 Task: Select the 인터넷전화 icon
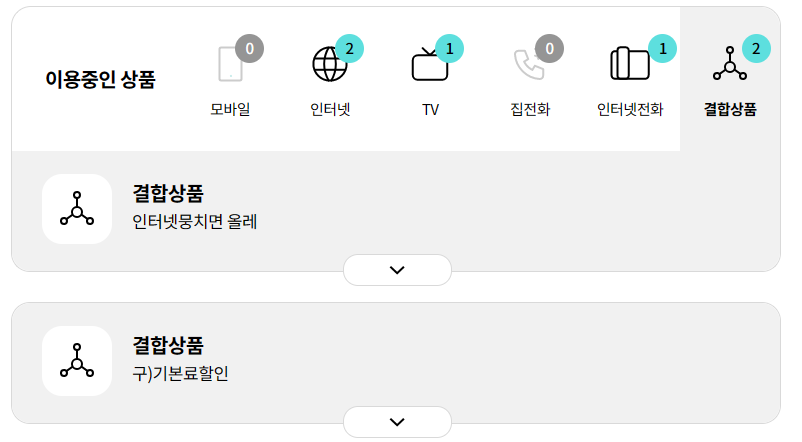[x=630, y=64]
